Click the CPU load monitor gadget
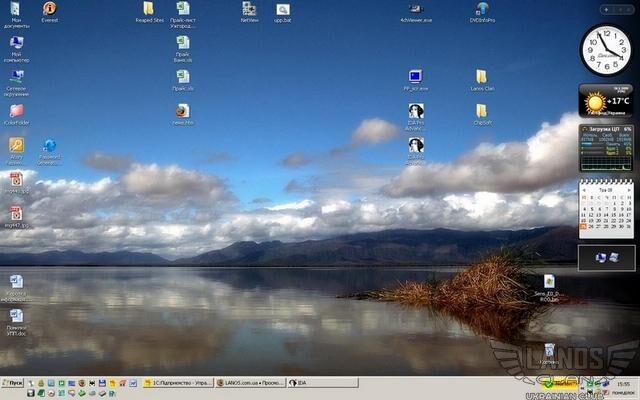 605,142
